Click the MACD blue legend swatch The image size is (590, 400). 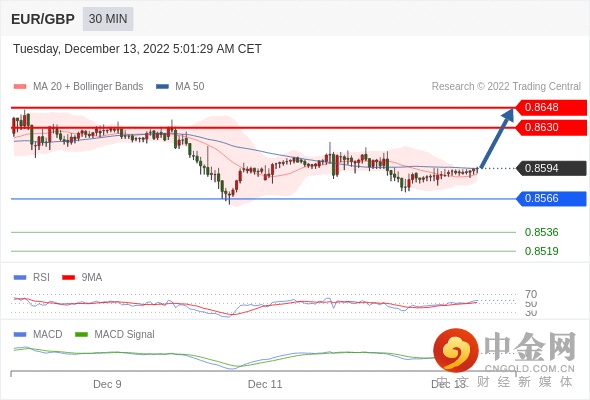click(x=20, y=335)
